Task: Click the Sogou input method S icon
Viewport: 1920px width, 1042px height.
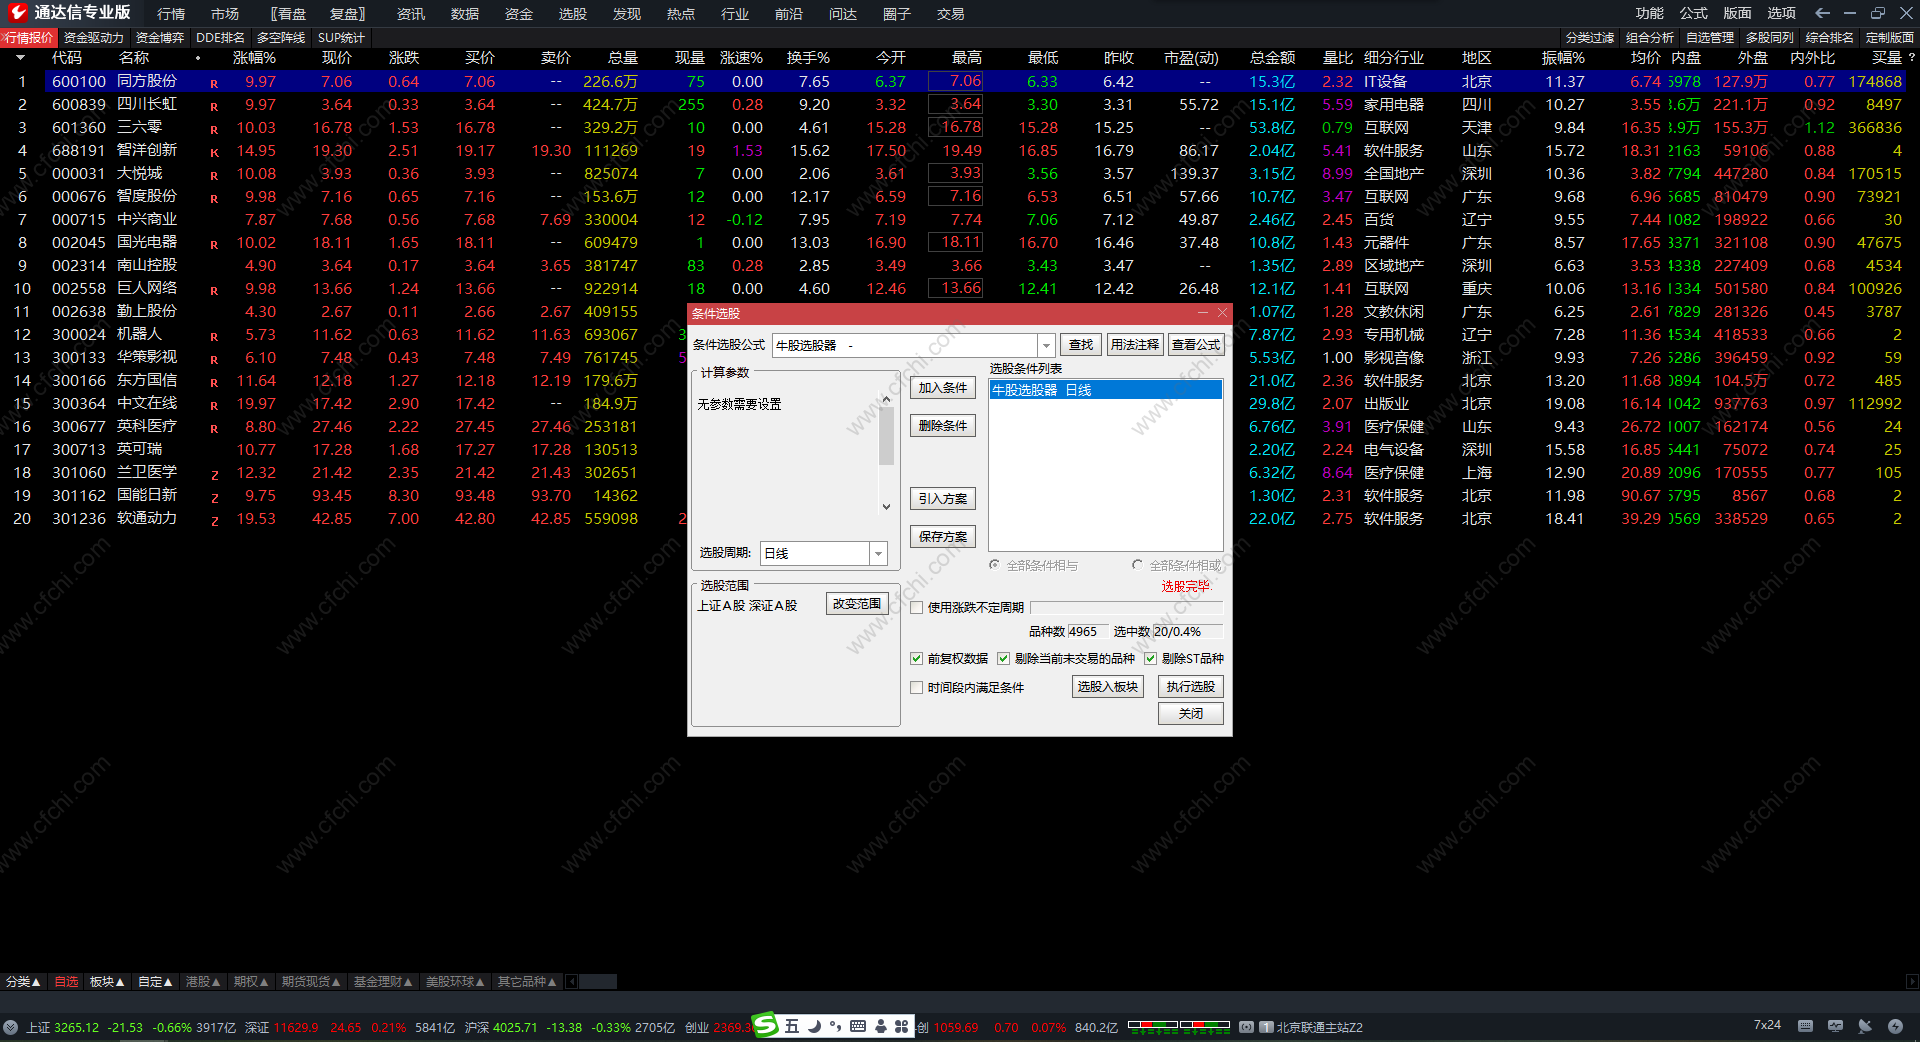Action: 765,1025
